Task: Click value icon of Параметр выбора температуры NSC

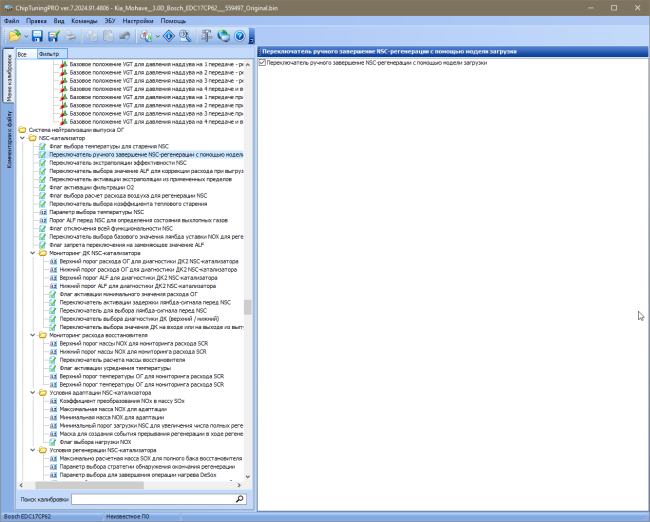Action: [43, 212]
